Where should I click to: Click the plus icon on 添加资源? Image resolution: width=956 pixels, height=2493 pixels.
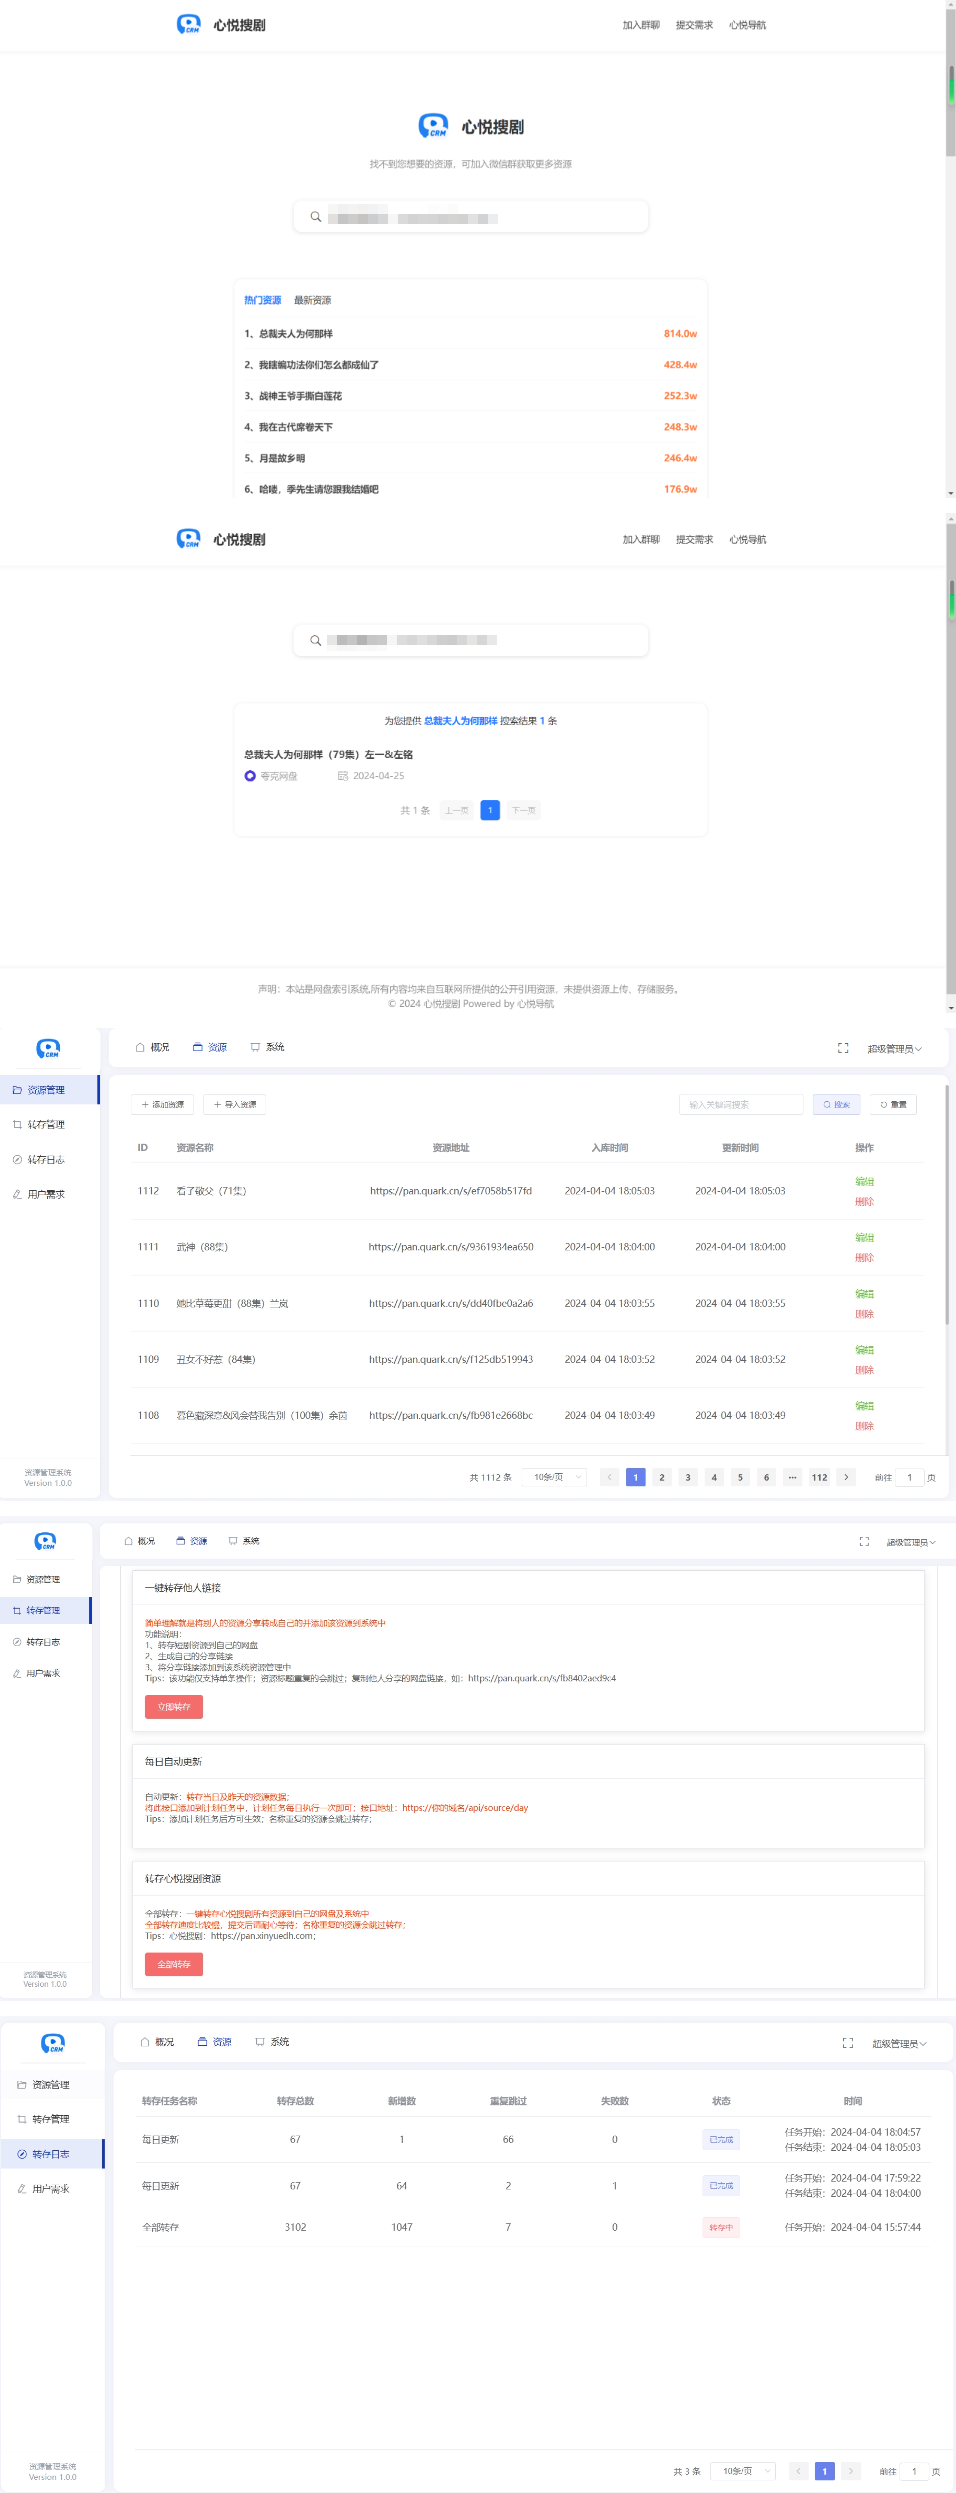point(145,1105)
